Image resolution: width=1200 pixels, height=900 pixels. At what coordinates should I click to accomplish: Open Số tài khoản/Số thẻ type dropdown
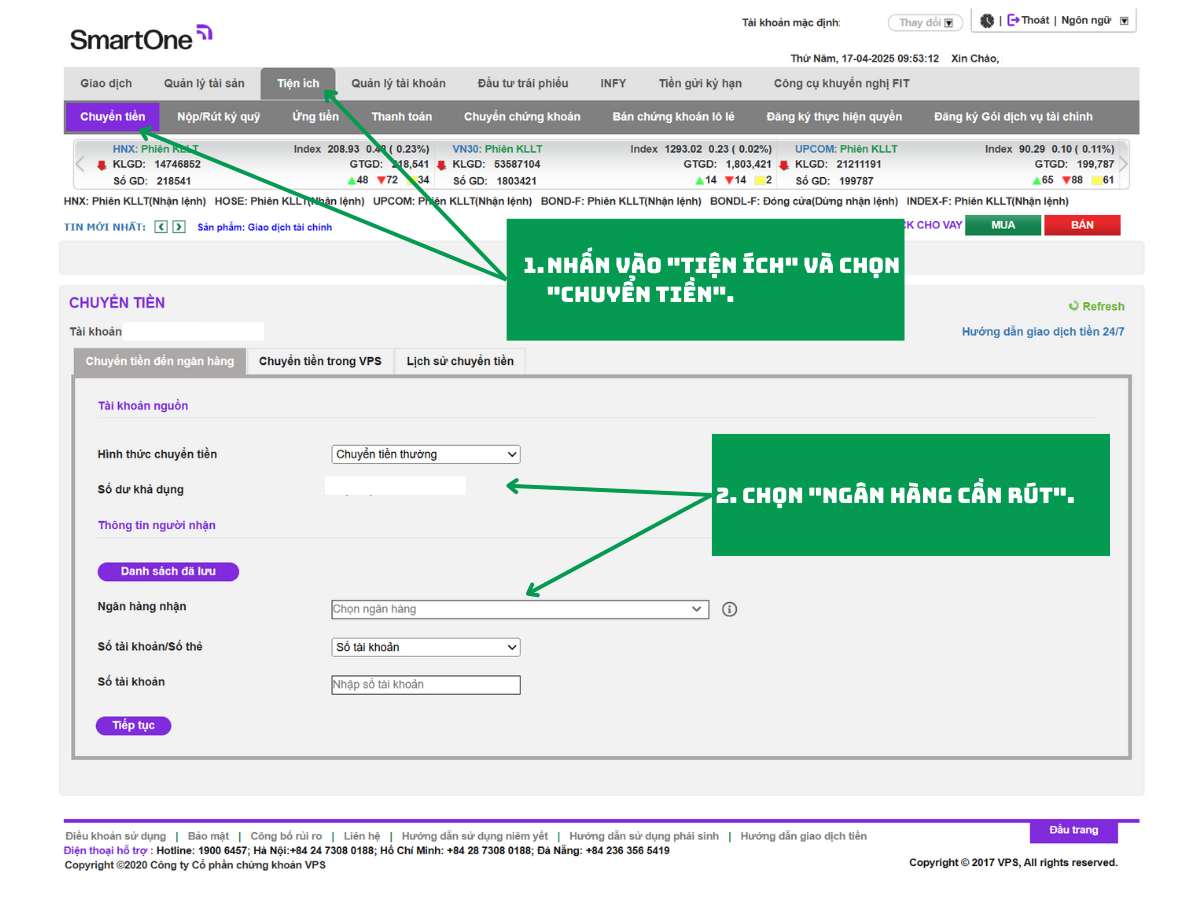point(426,647)
